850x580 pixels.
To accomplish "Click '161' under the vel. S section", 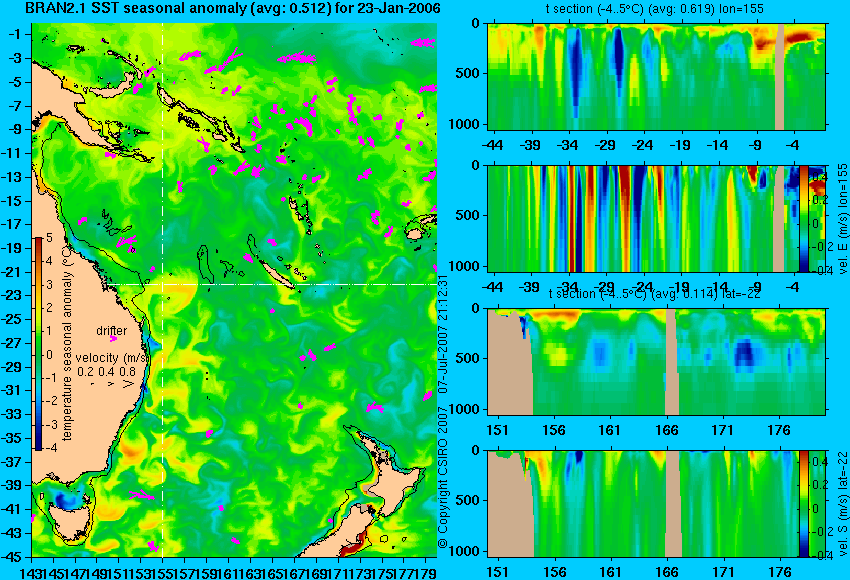I will (611, 572).
